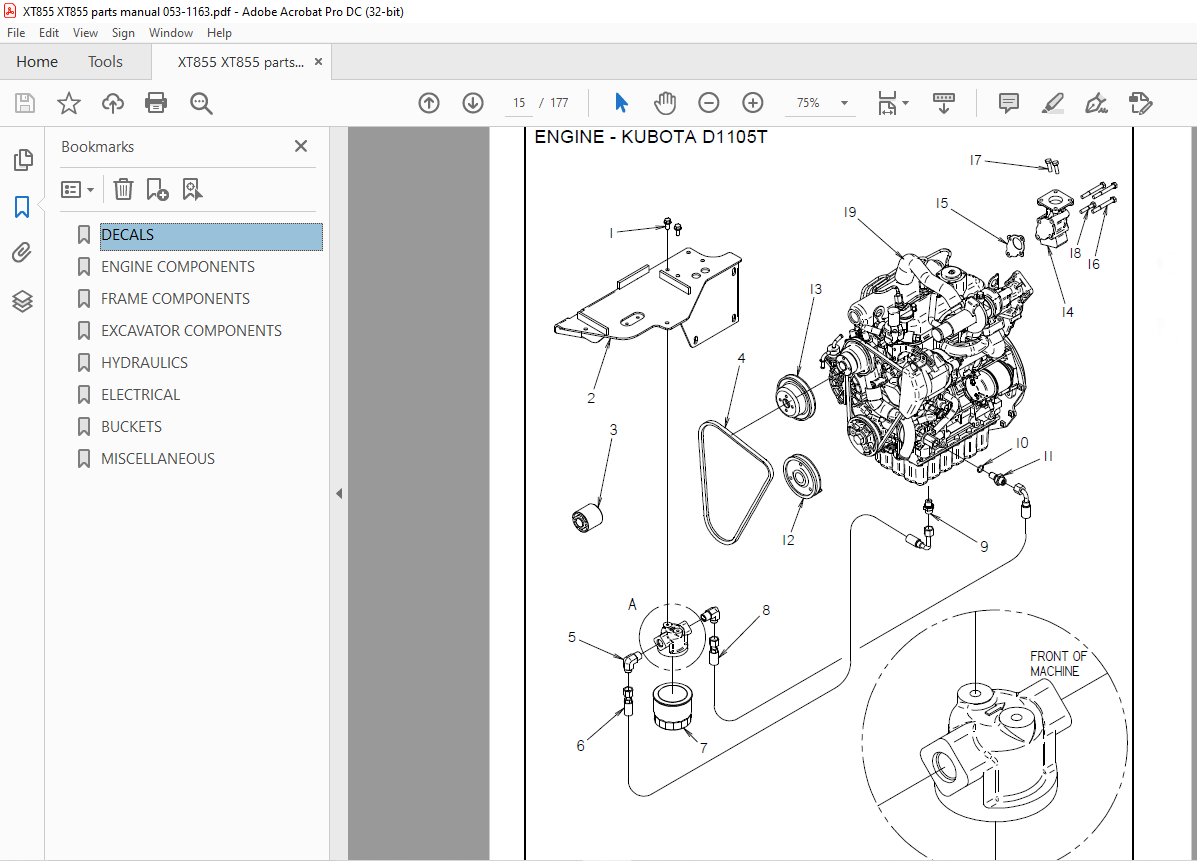This screenshot has height=861, width=1197.
Task: Close the Bookmarks panel
Action: (301, 146)
